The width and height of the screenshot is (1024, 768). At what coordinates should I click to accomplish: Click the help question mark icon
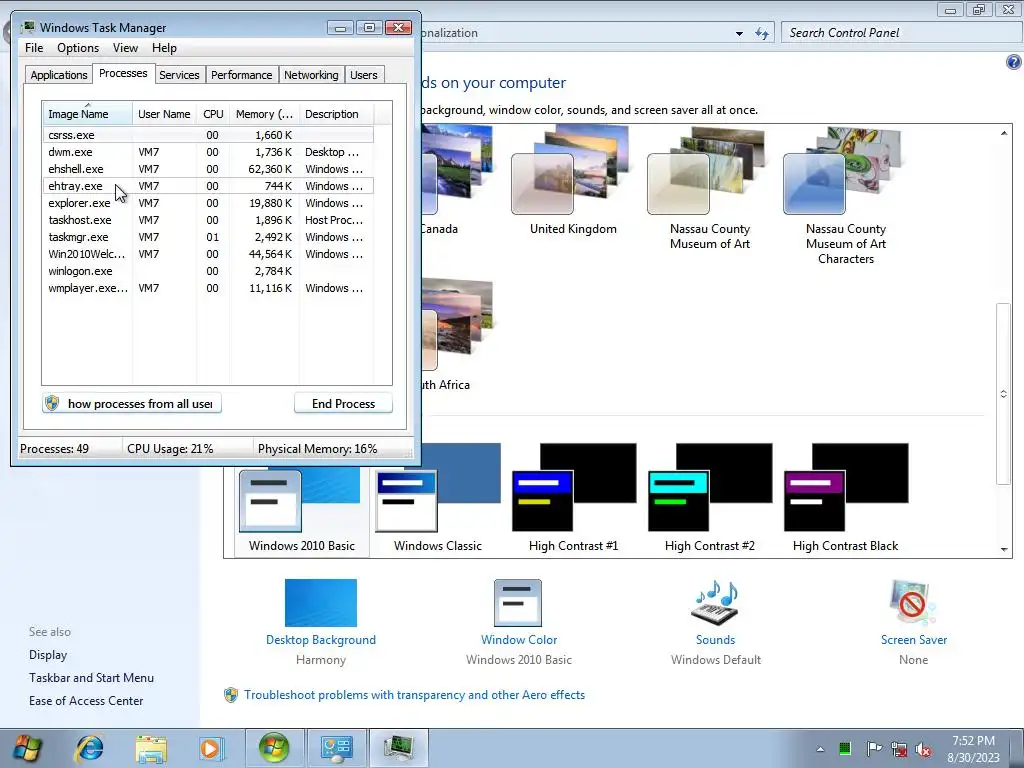1014,62
